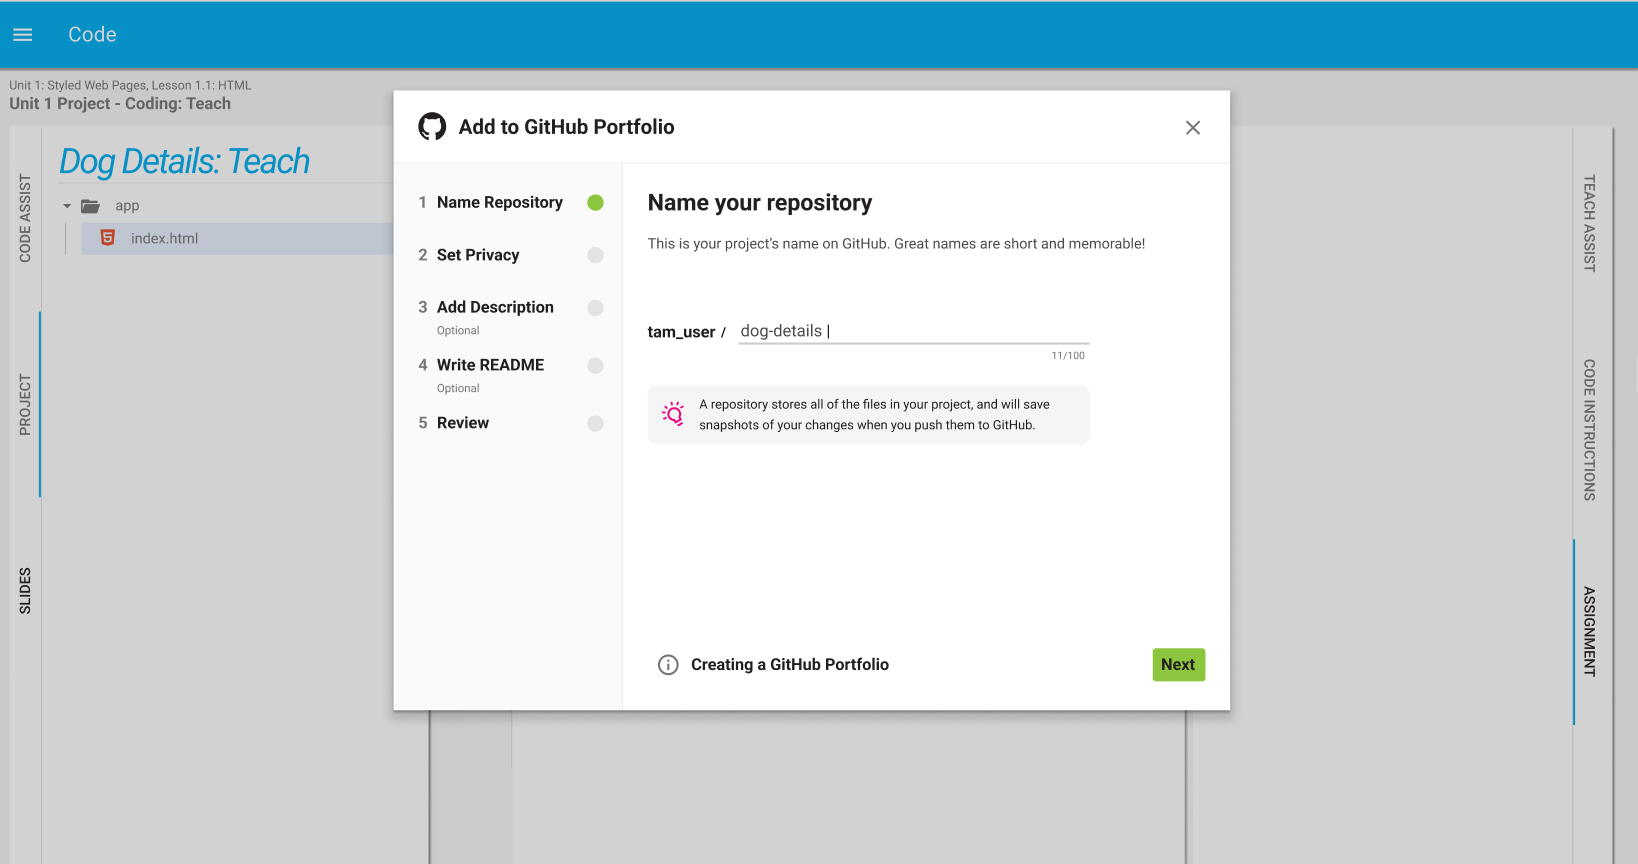Click the green Next button

(1178, 665)
